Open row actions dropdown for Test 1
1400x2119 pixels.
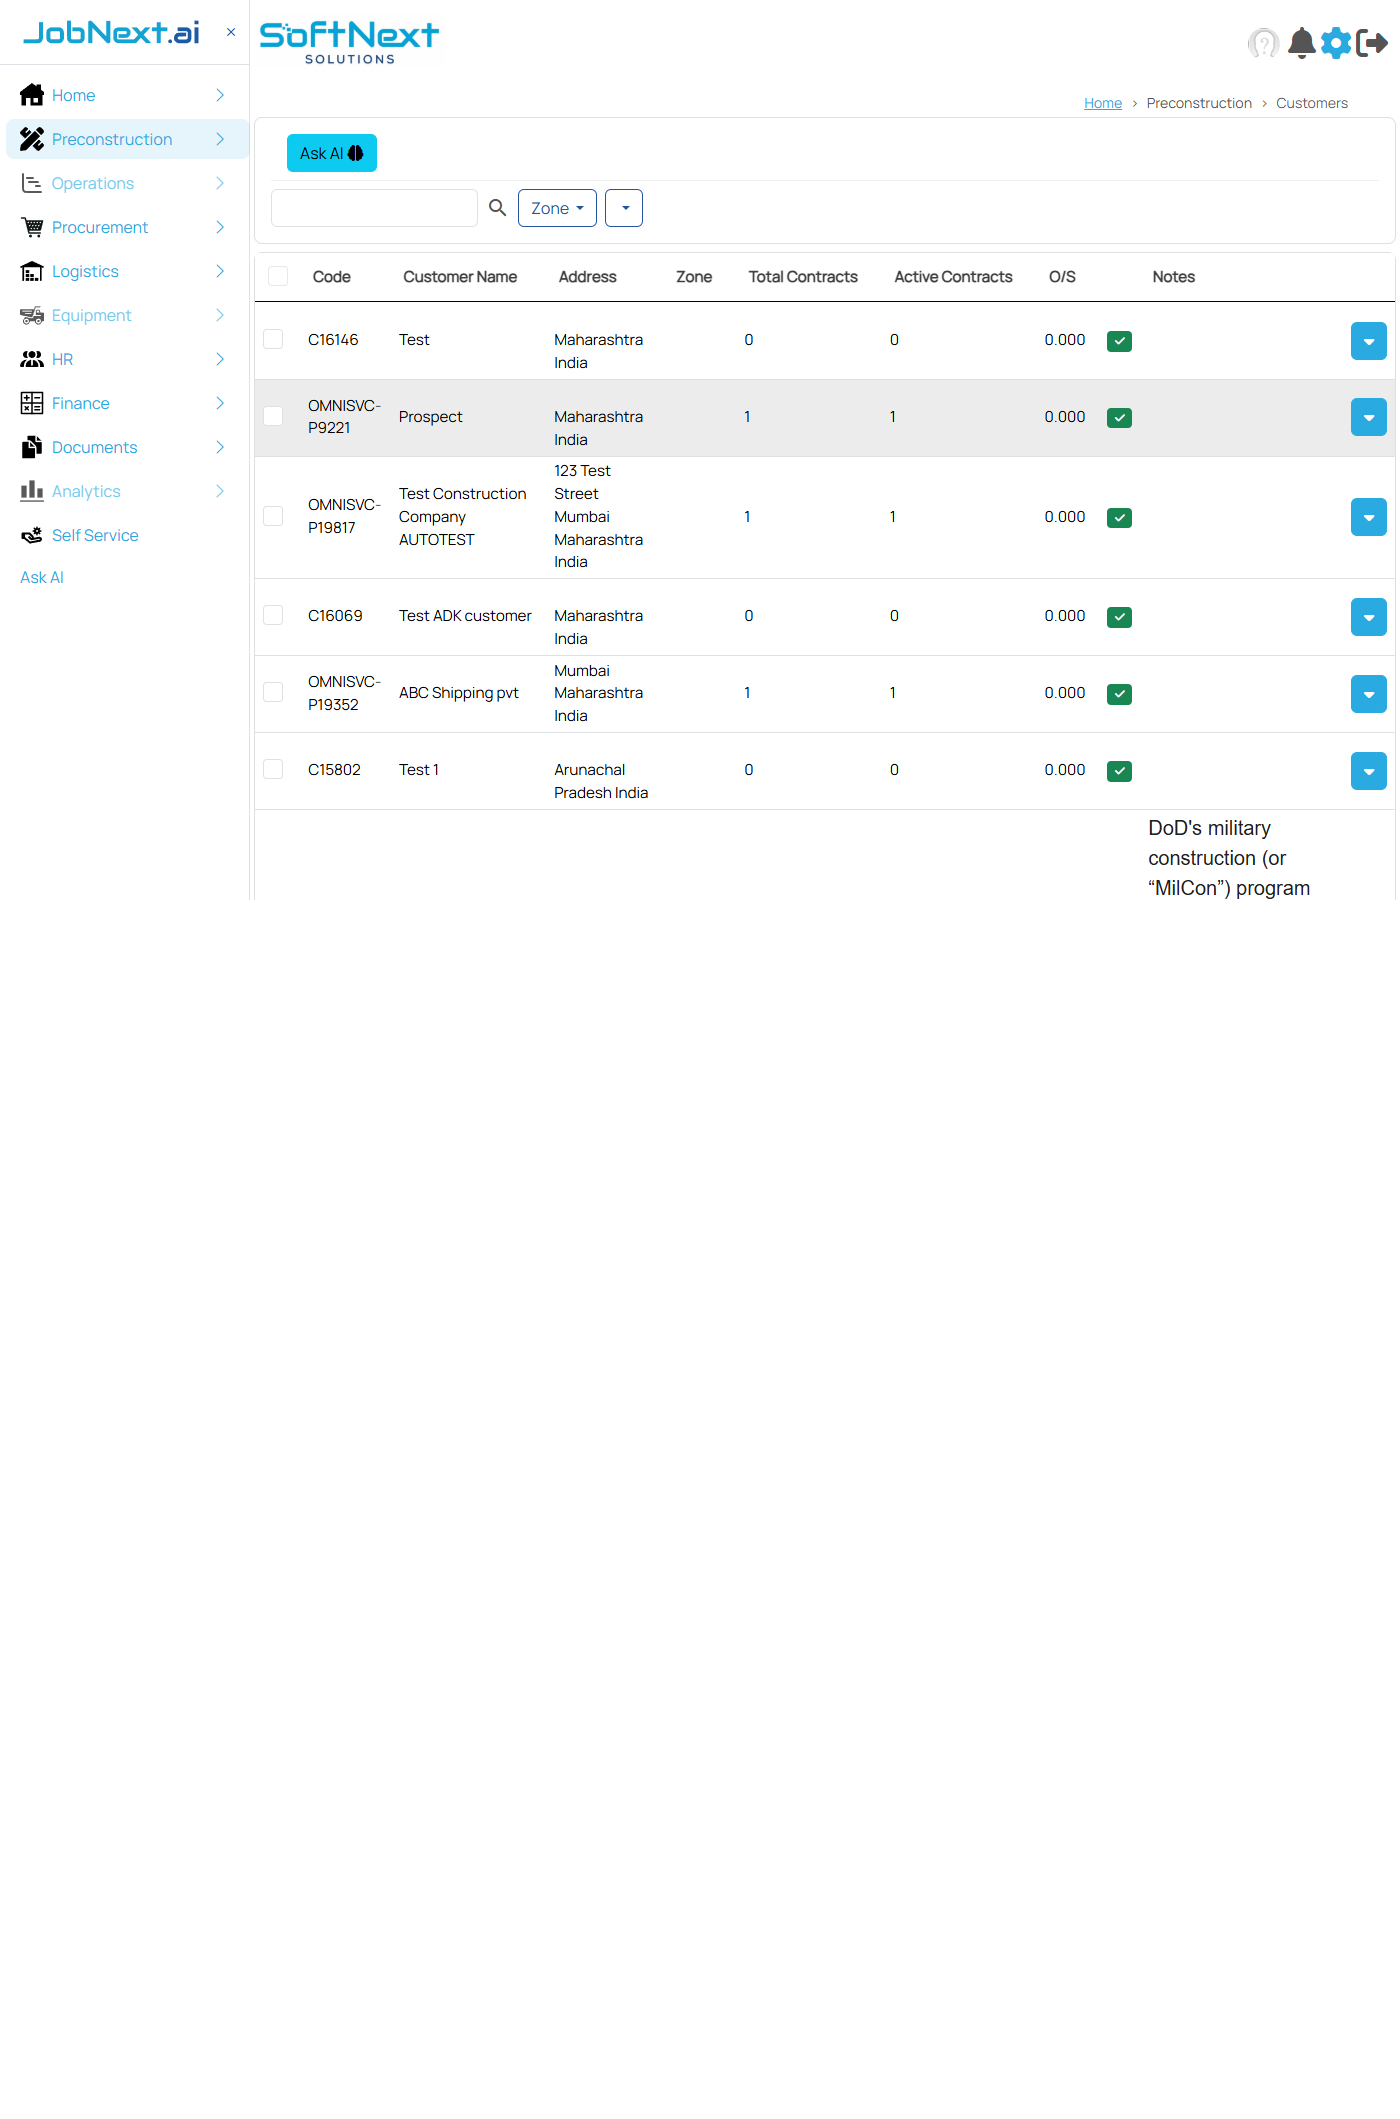coord(1368,771)
